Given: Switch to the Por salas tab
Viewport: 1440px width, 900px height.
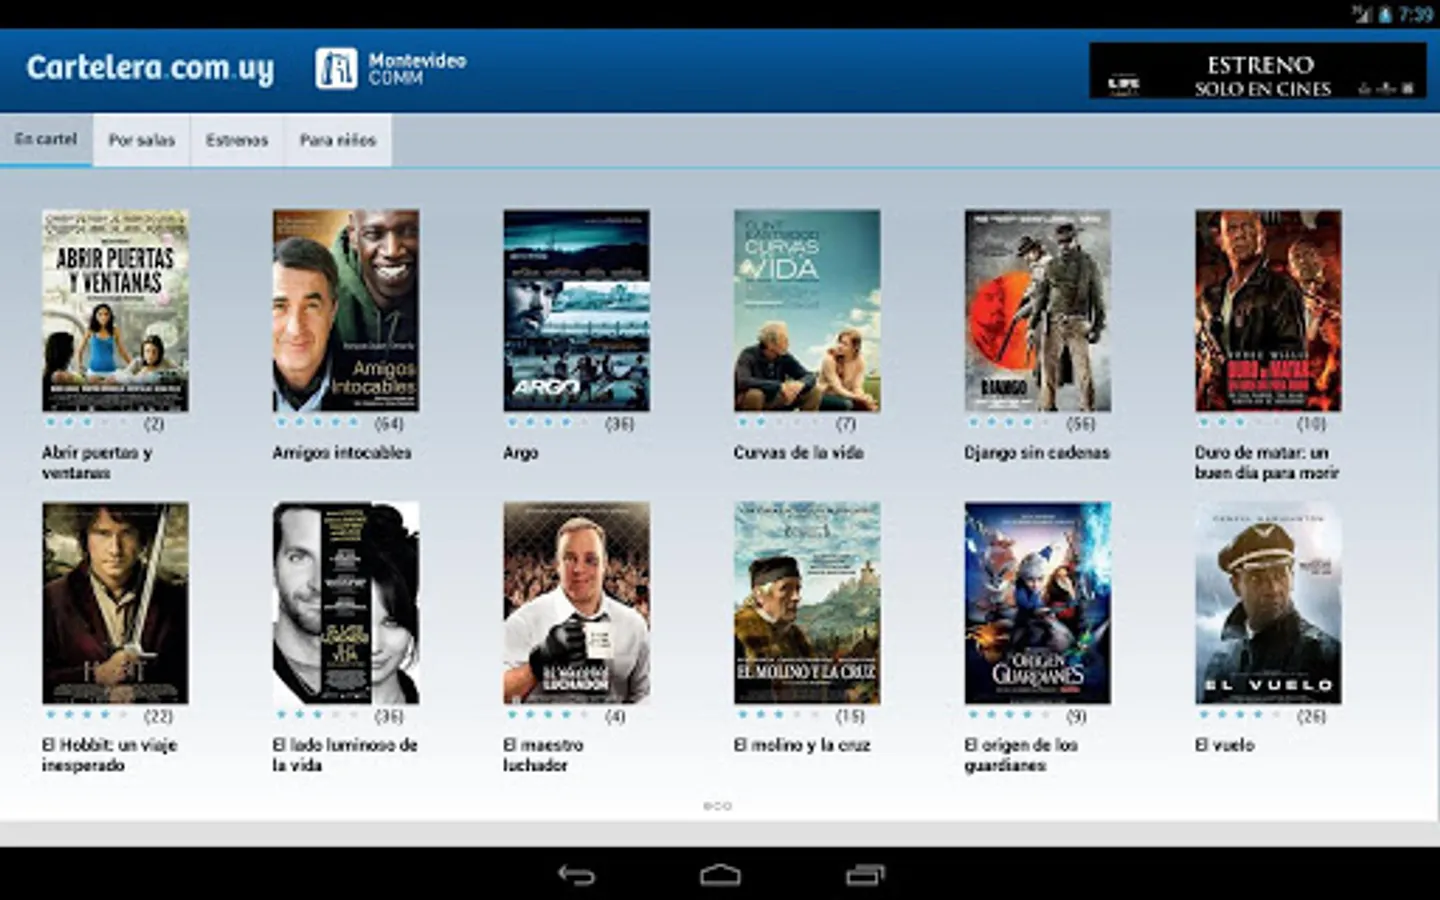Looking at the screenshot, I should click(141, 140).
